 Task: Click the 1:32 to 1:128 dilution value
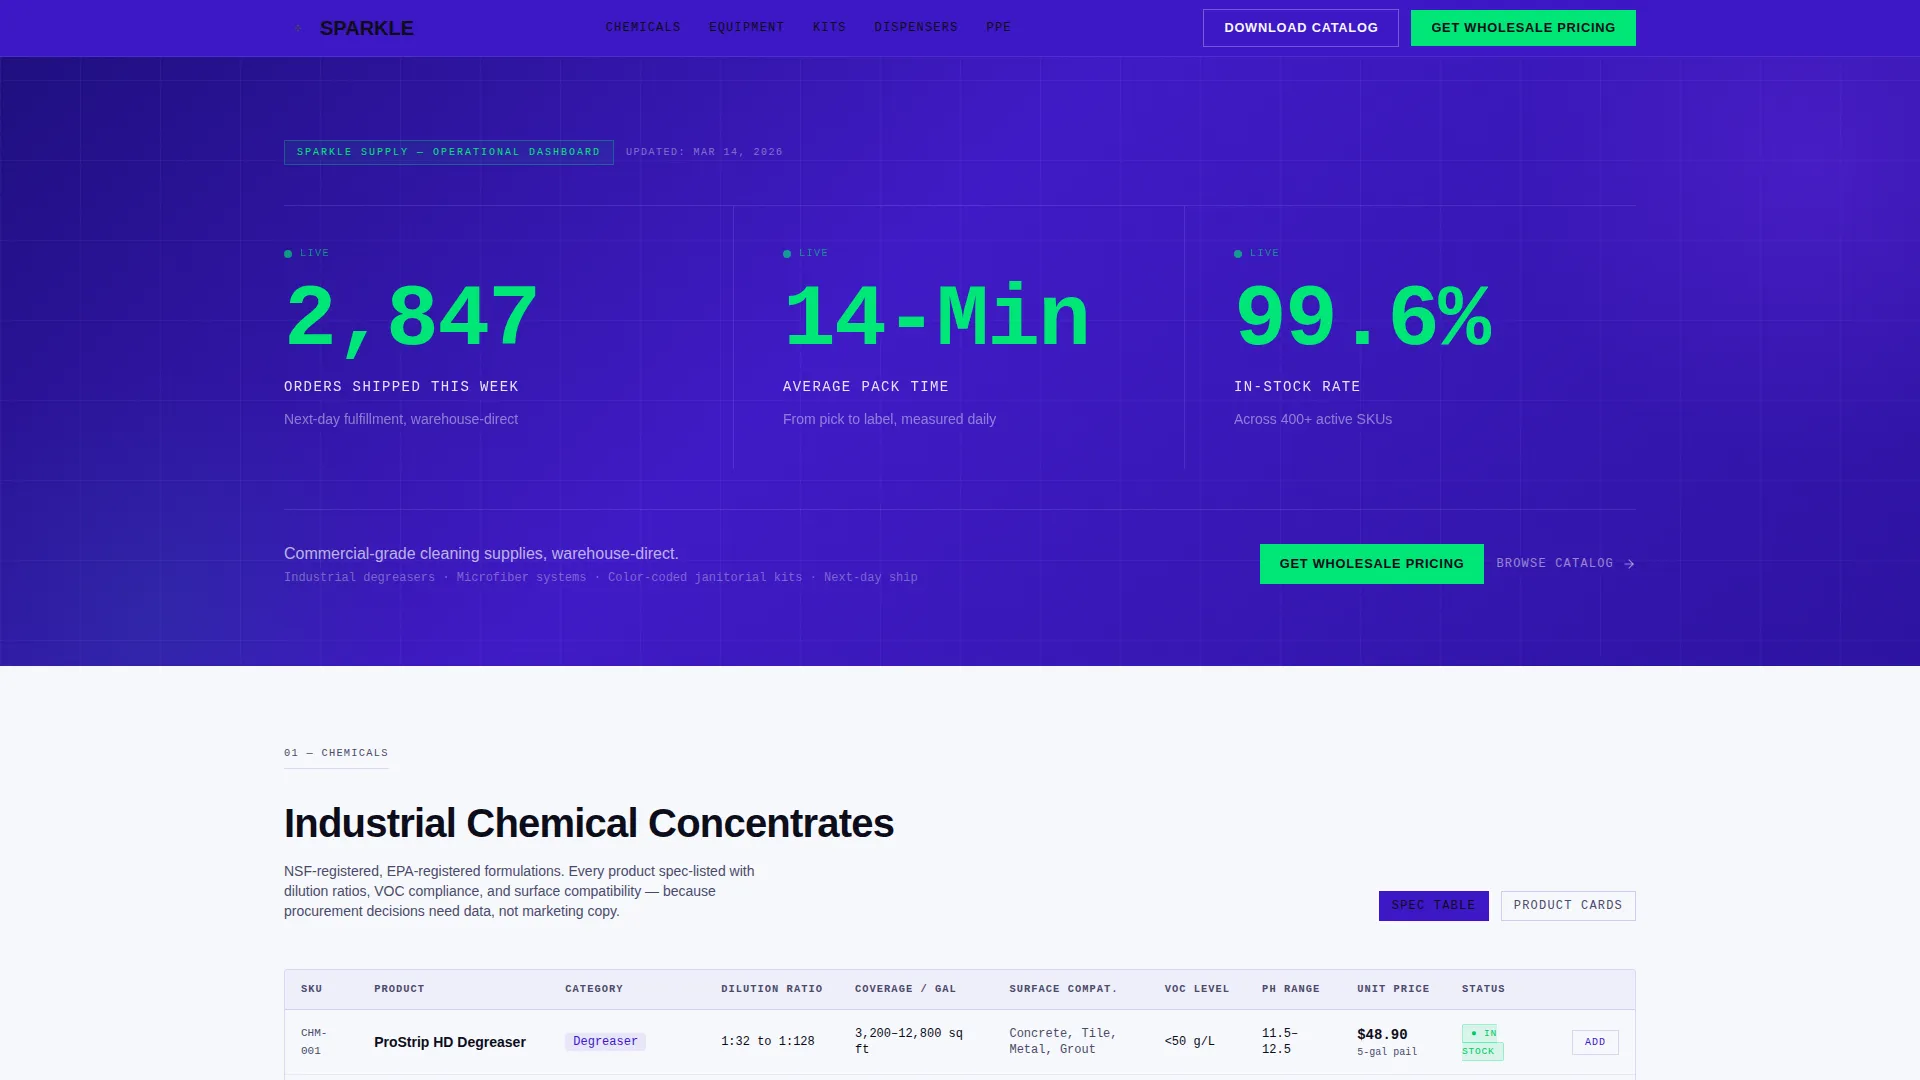768,1042
